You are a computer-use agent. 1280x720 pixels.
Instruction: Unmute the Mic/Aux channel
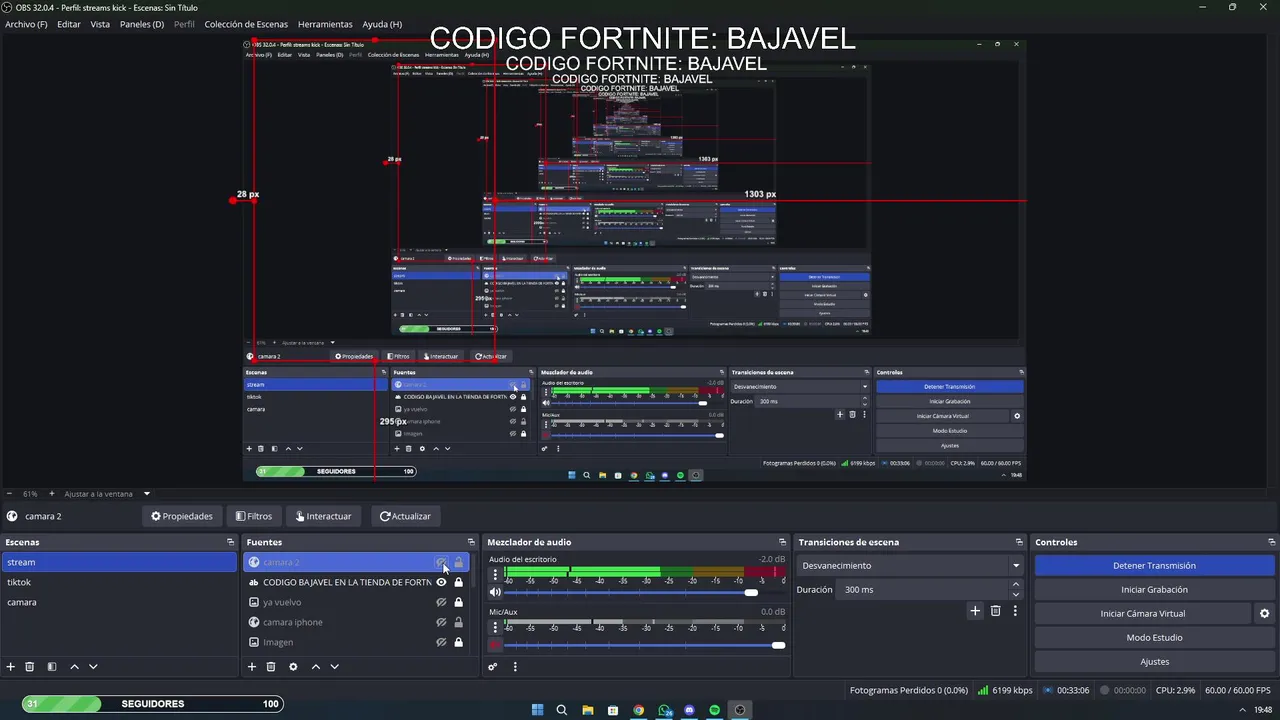click(x=494, y=645)
